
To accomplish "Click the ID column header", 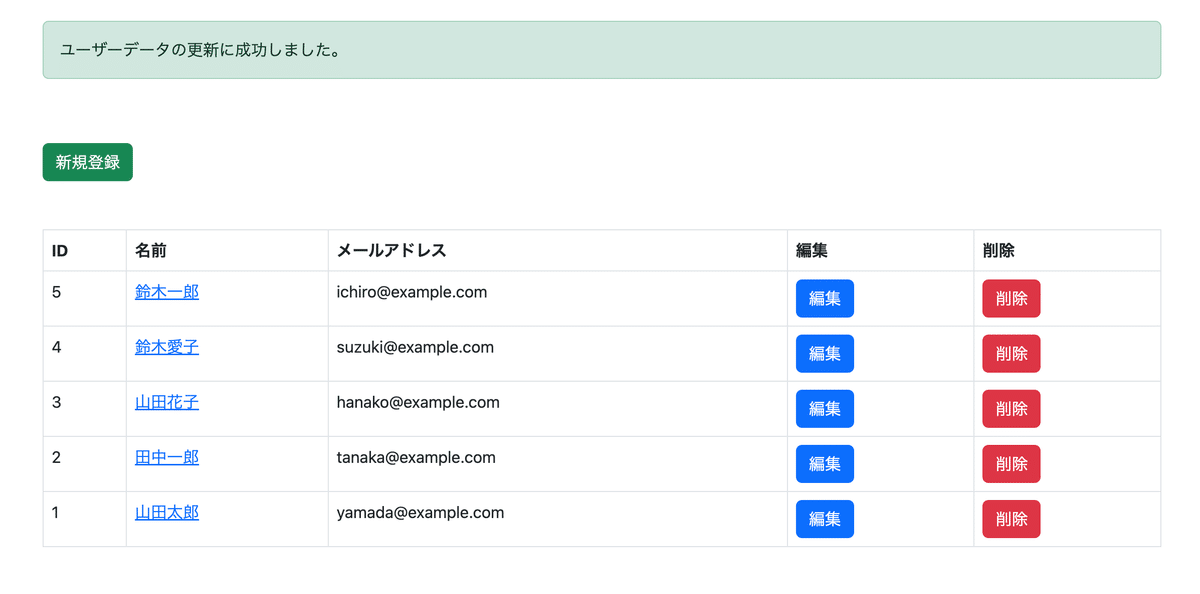I will 85,250.
